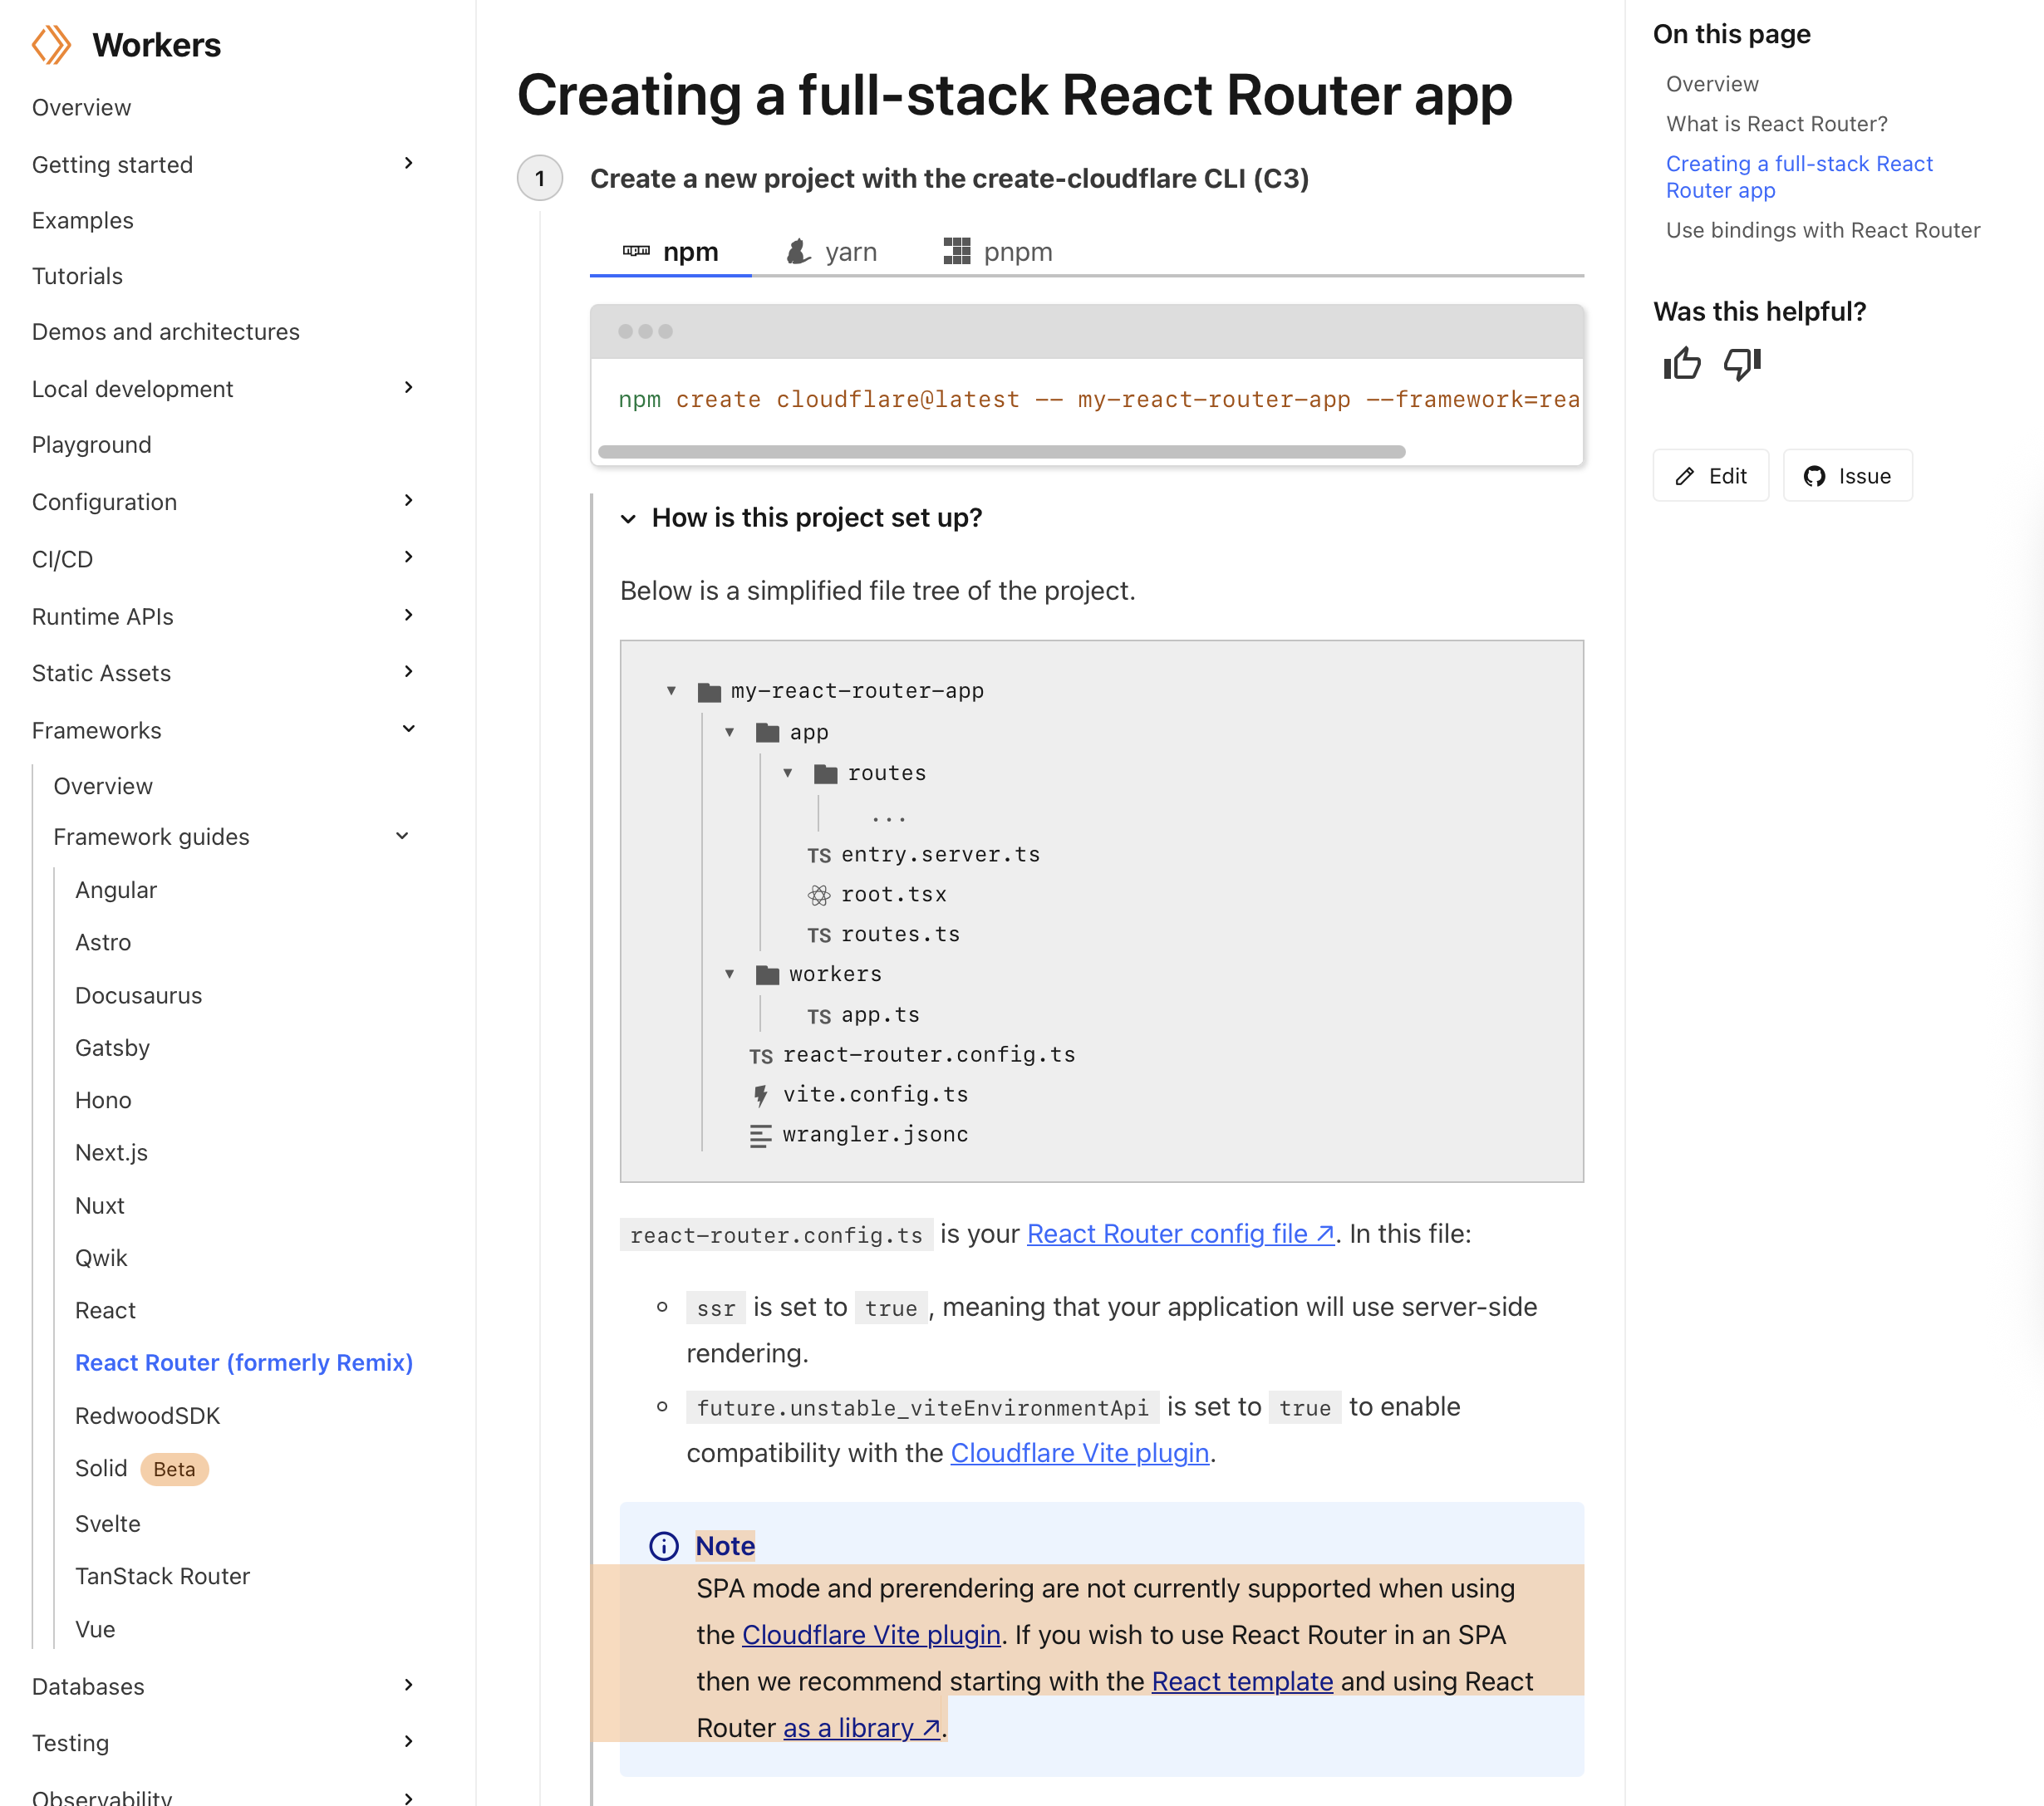This screenshot has height=1806, width=2044.
Task: Click the thumbs down feedback icon
Action: click(1742, 364)
